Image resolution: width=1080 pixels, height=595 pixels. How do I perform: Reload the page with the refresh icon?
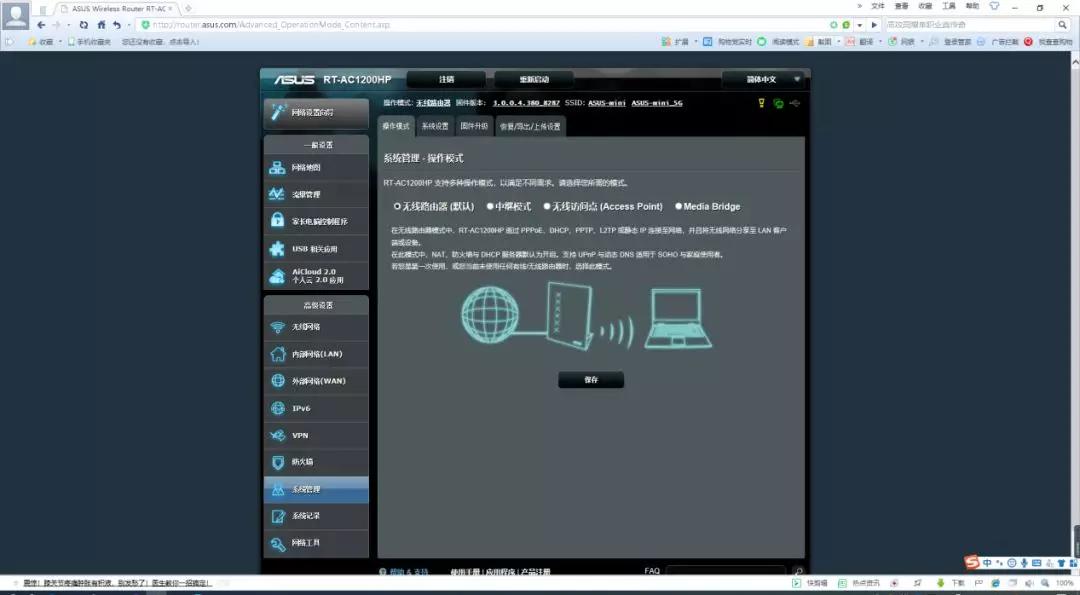83,25
